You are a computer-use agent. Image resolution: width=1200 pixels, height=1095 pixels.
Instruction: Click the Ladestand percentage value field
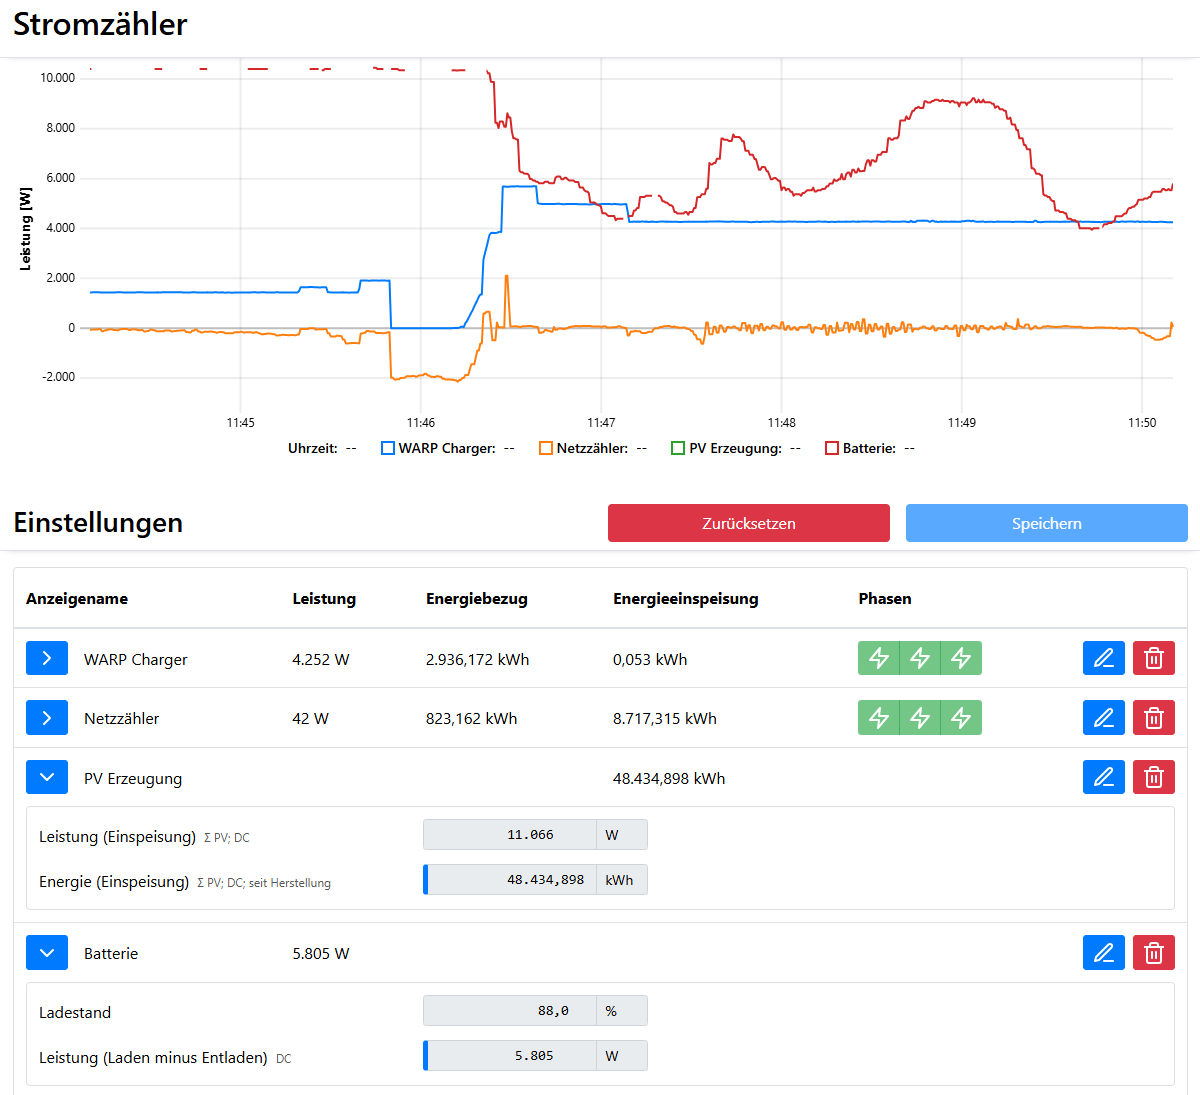[510, 1011]
